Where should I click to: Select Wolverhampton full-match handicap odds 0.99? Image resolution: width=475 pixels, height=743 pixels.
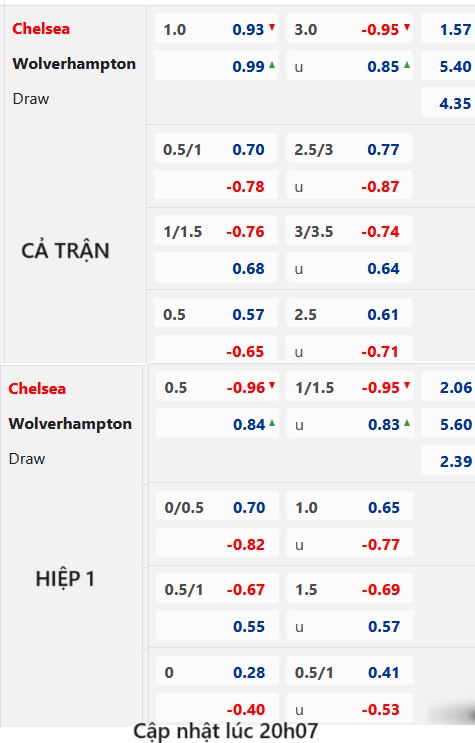248,66
